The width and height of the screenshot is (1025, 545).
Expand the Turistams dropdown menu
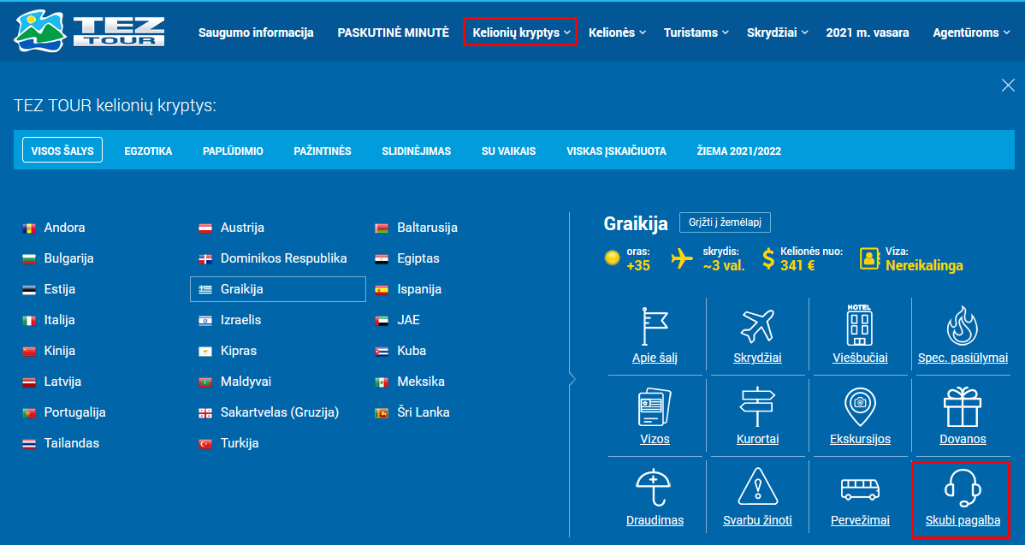[x=696, y=32]
